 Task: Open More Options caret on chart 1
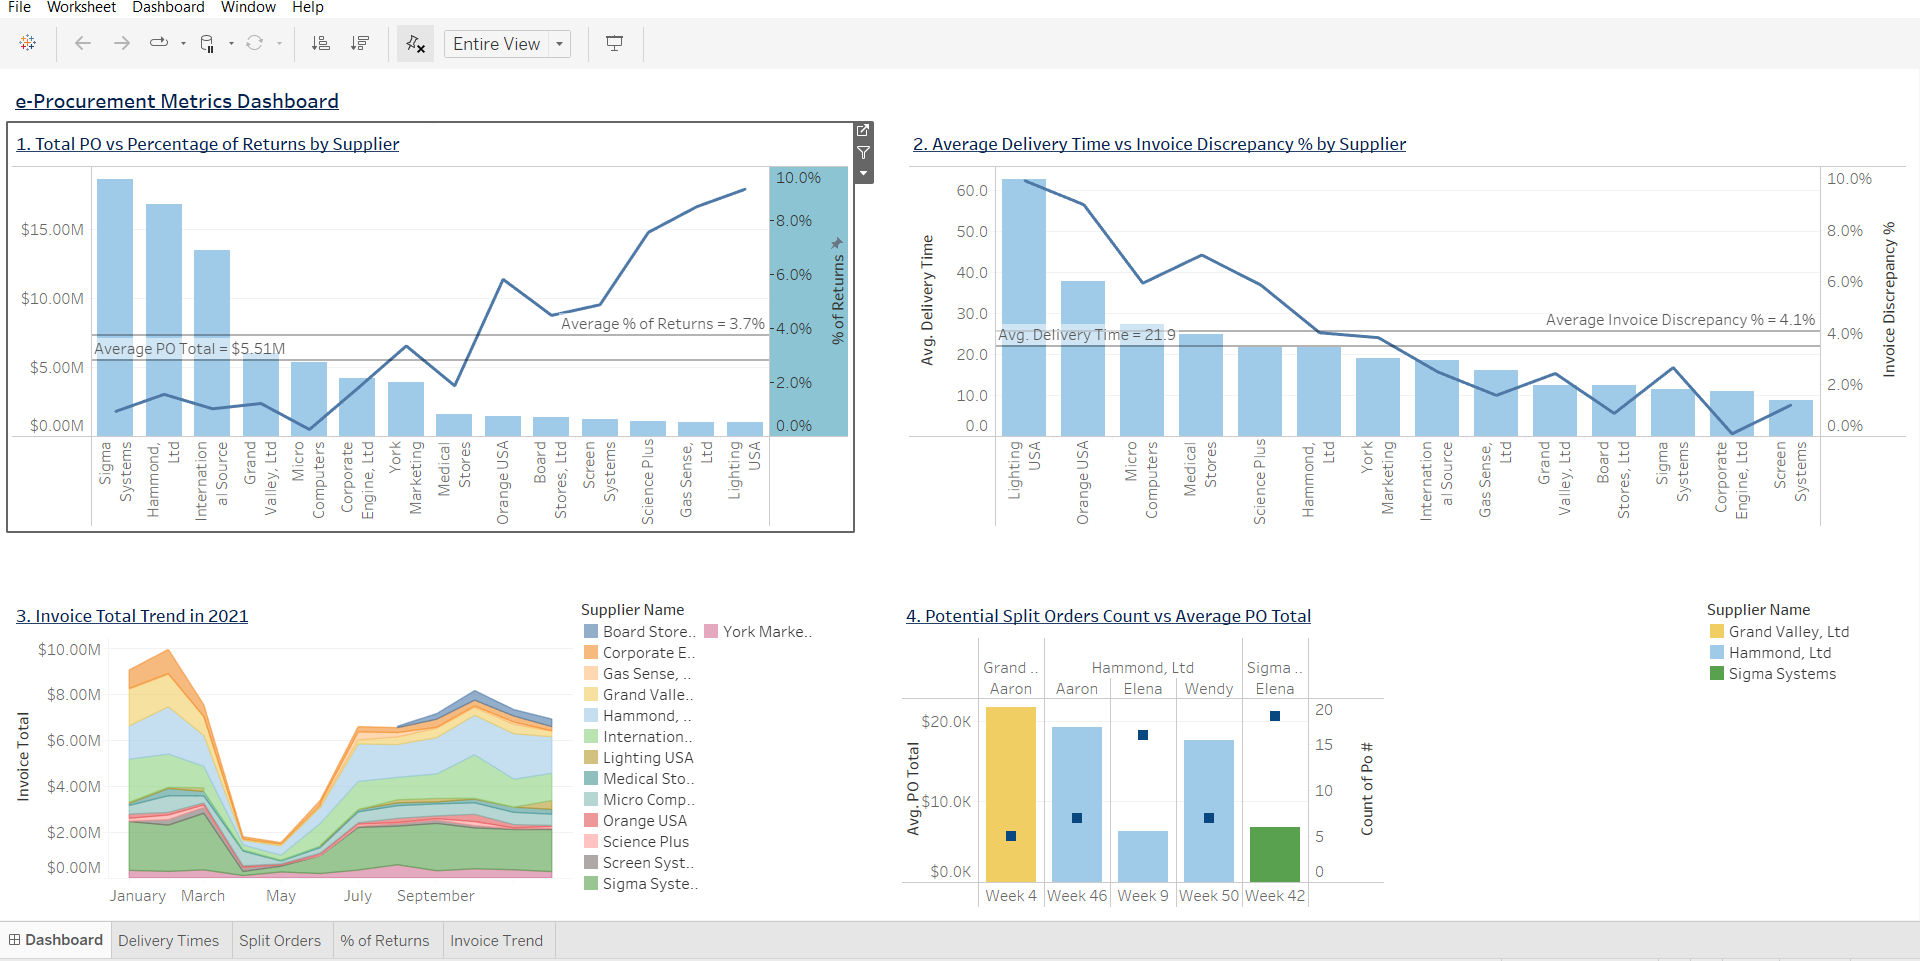[863, 174]
